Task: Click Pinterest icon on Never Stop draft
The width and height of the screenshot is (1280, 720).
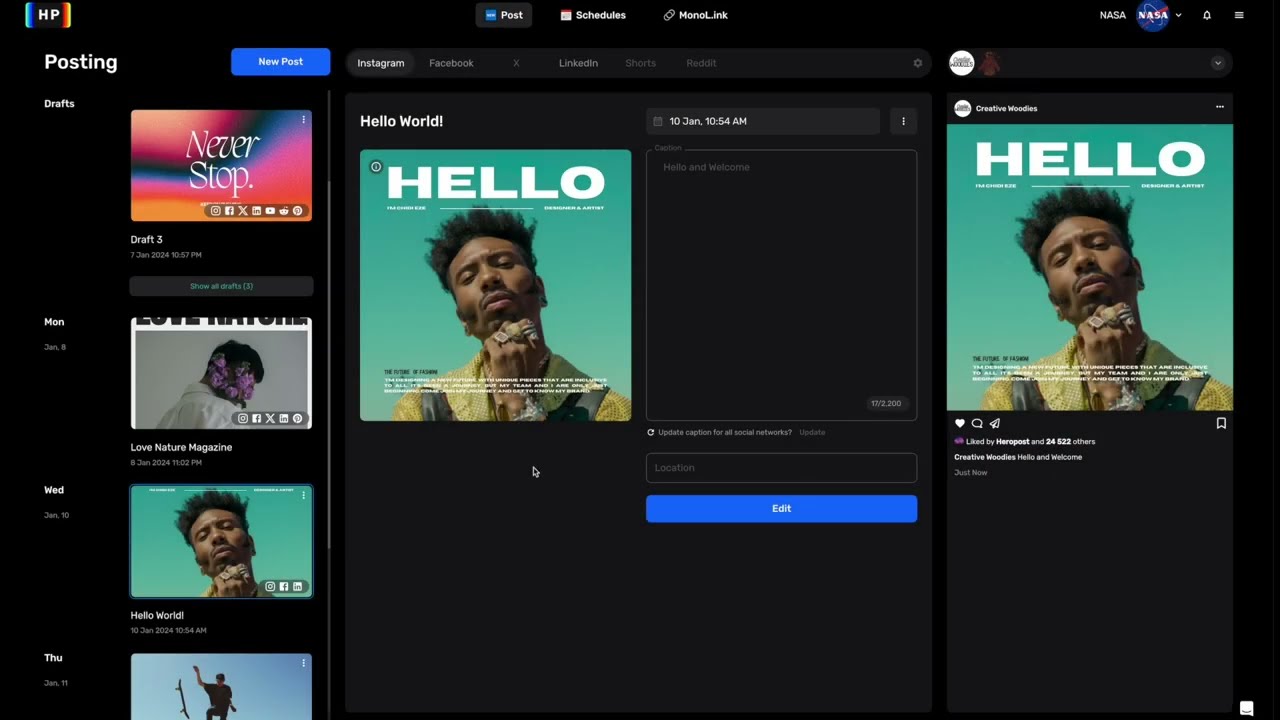Action: pos(297,211)
